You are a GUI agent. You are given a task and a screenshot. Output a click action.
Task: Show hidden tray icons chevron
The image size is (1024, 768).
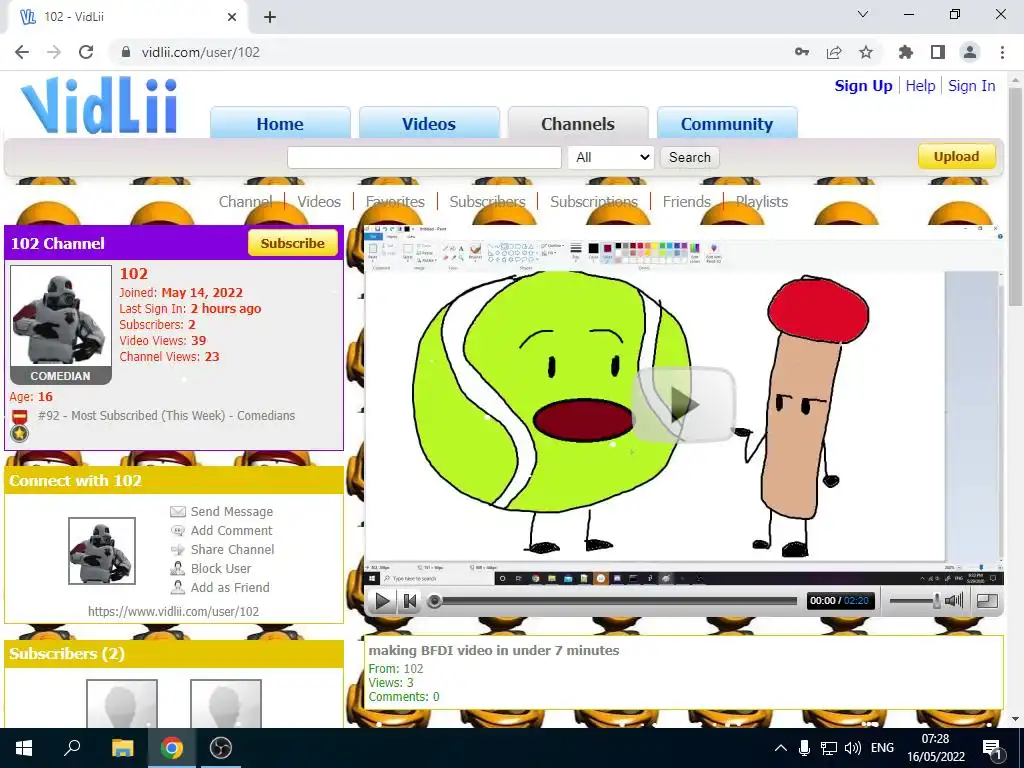[780, 748]
